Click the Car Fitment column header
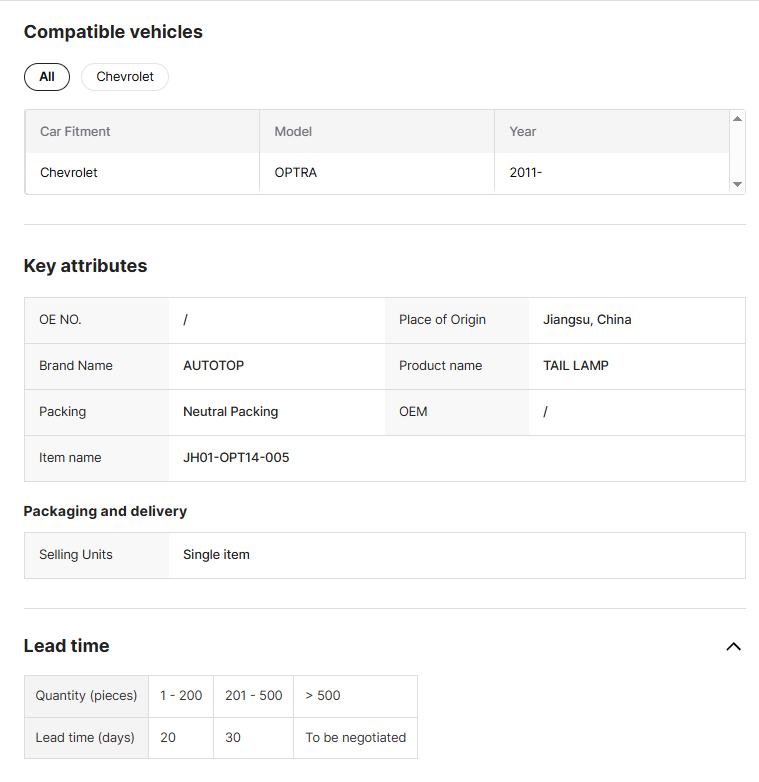Viewport: 759px width, 782px height. click(x=75, y=131)
